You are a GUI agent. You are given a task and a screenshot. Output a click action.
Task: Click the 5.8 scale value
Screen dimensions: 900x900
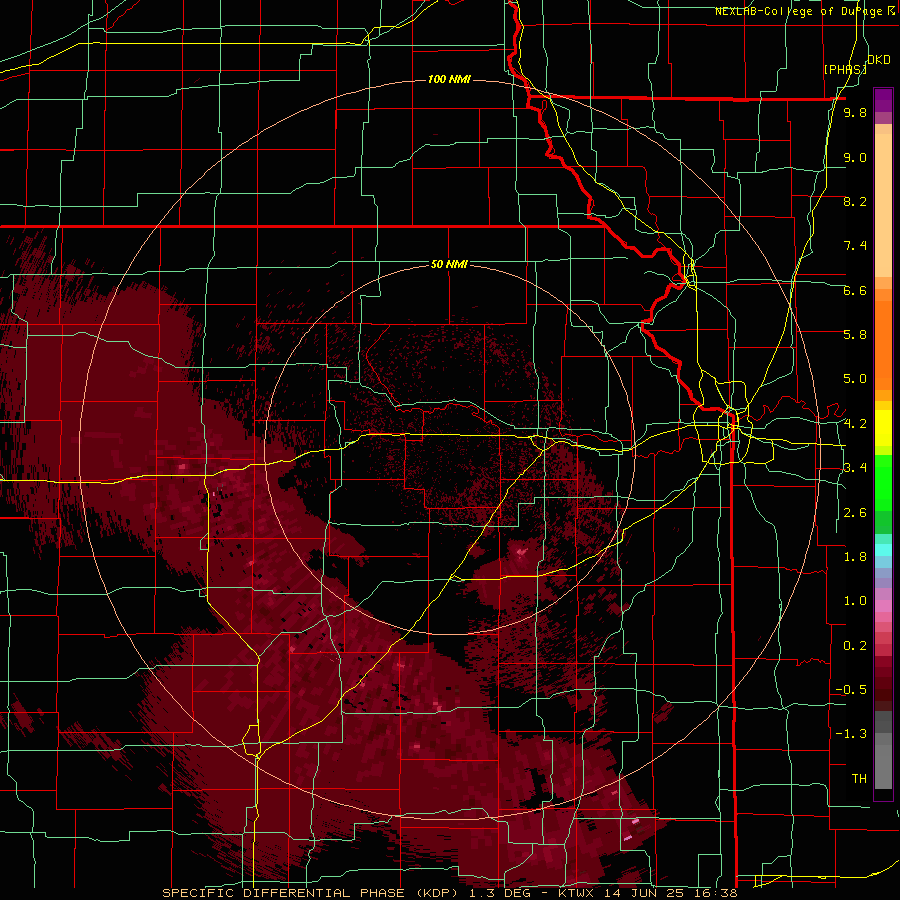pos(855,335)
